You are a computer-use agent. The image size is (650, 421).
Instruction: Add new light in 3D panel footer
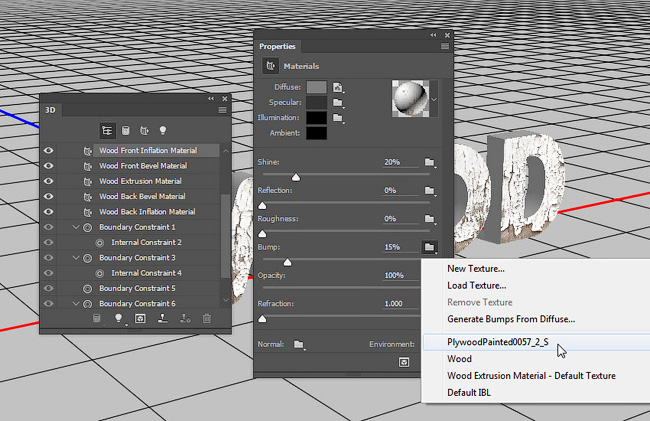coord(119,318)
